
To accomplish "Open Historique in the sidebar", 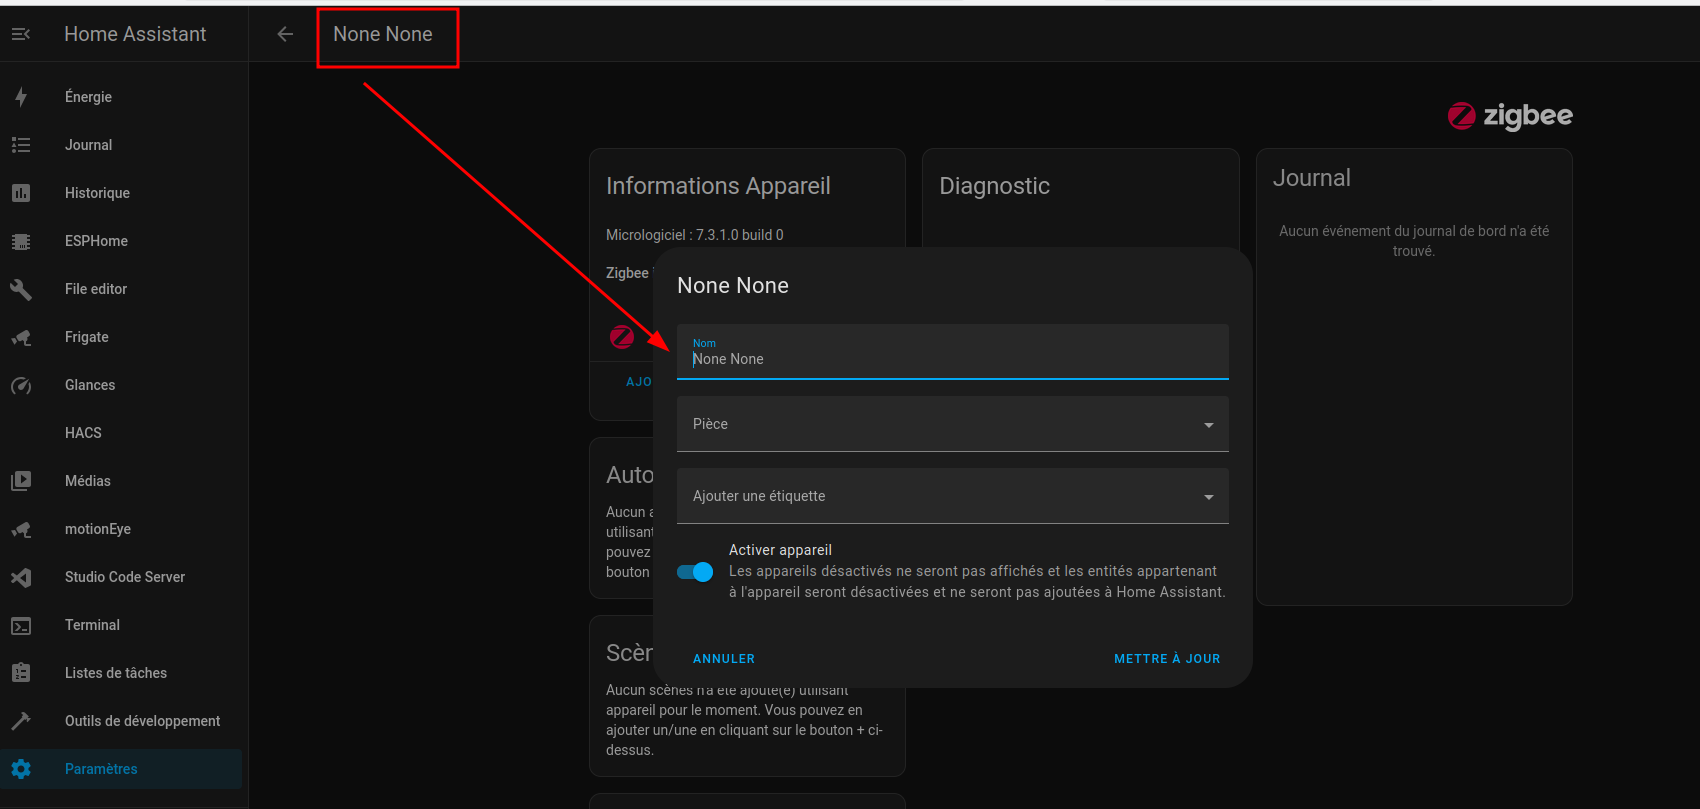I will 121,193.
